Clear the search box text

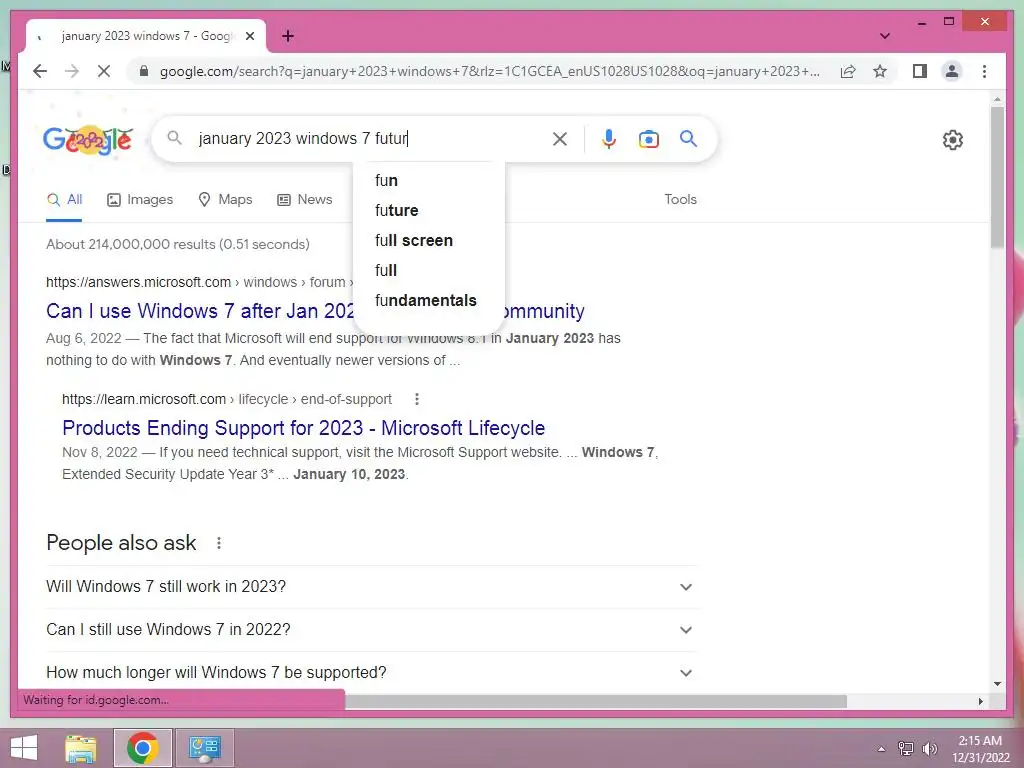(x=560, y=138)
